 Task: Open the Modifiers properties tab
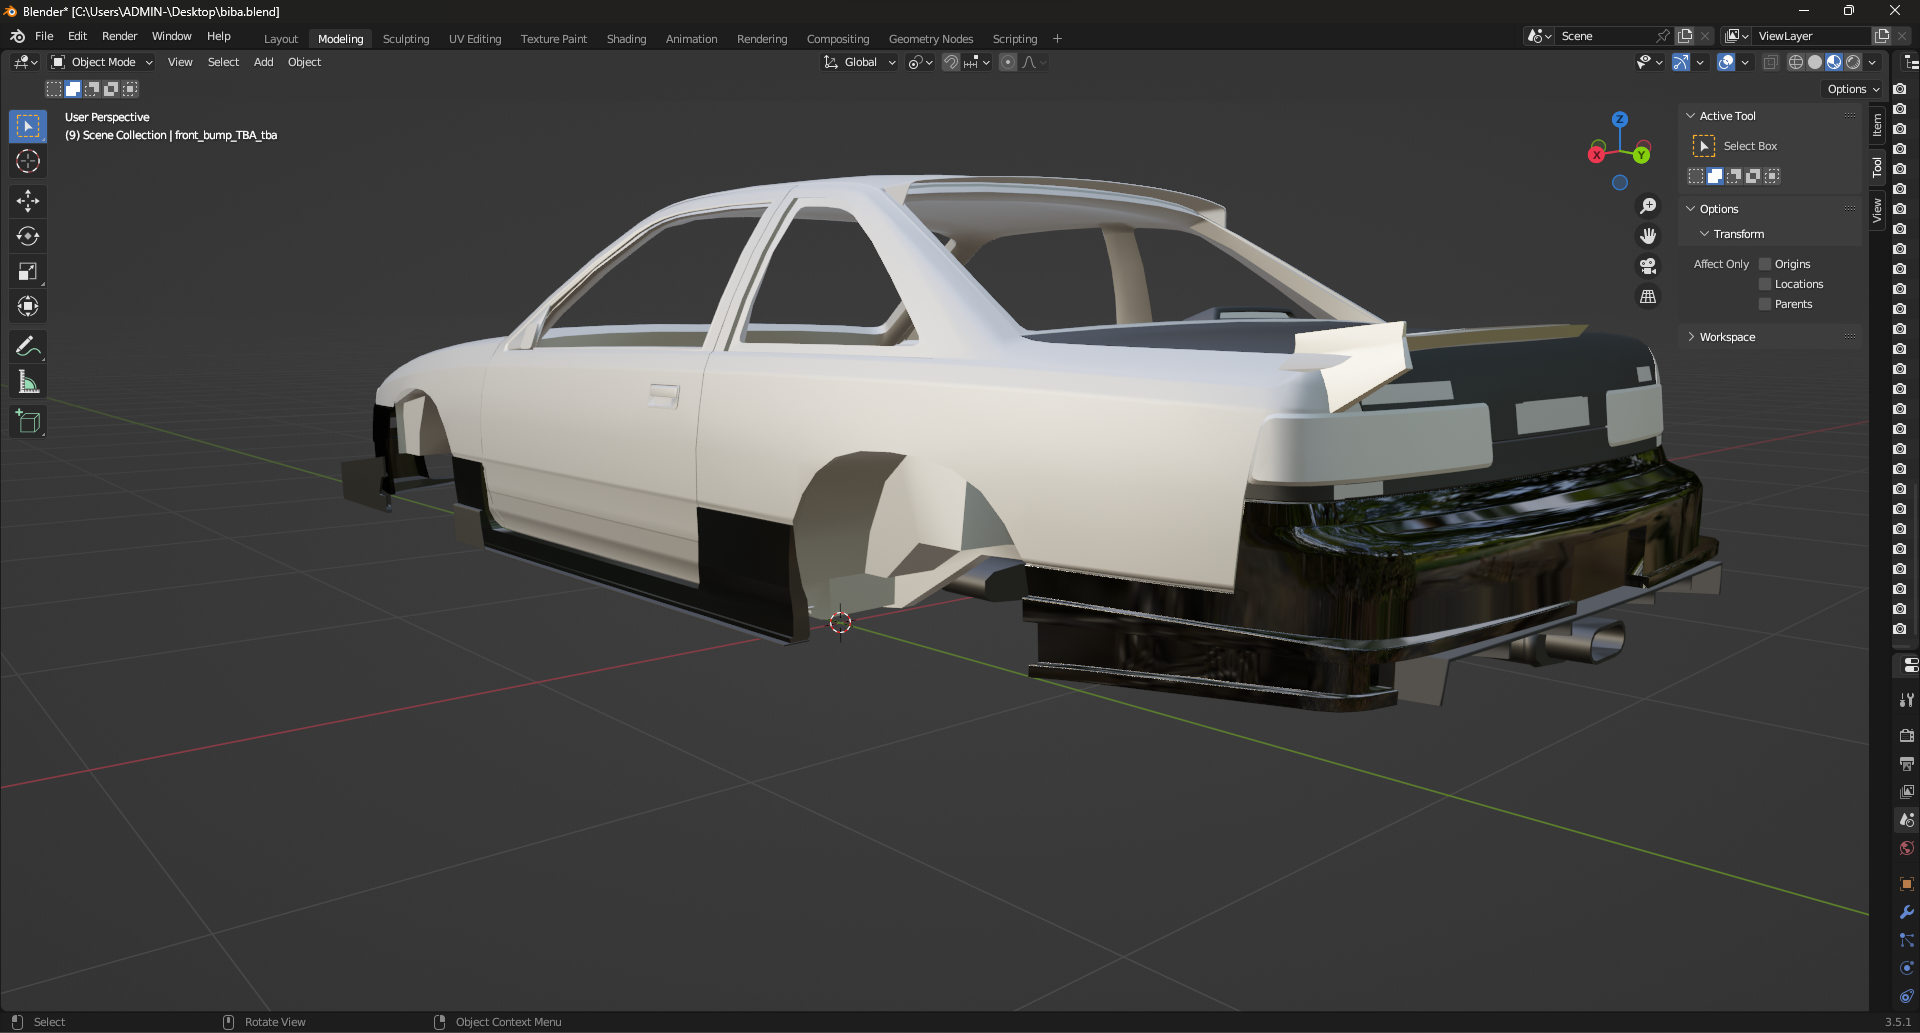(x=1907, y=912)
